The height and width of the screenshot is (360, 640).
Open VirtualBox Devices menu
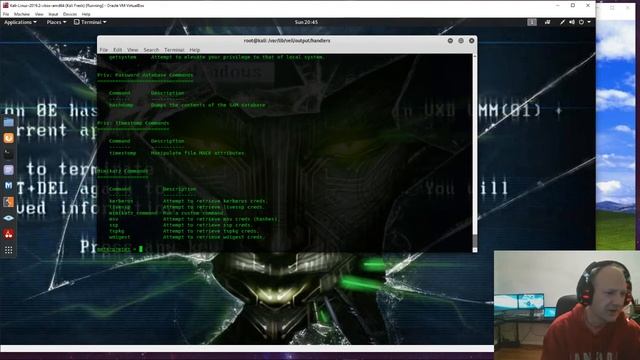tap(70, 14)
